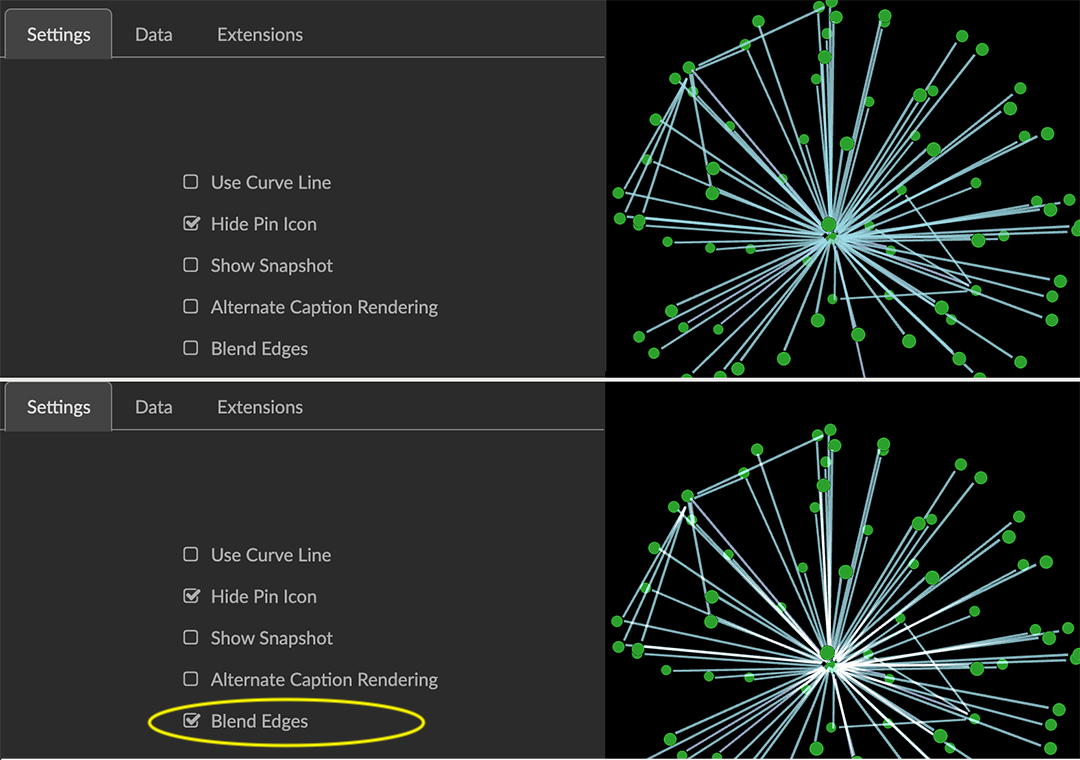This screenshot has height=760, width=1080.
Task: Enable Use Curve Line in the upper panel
Action: click(191, 182)
